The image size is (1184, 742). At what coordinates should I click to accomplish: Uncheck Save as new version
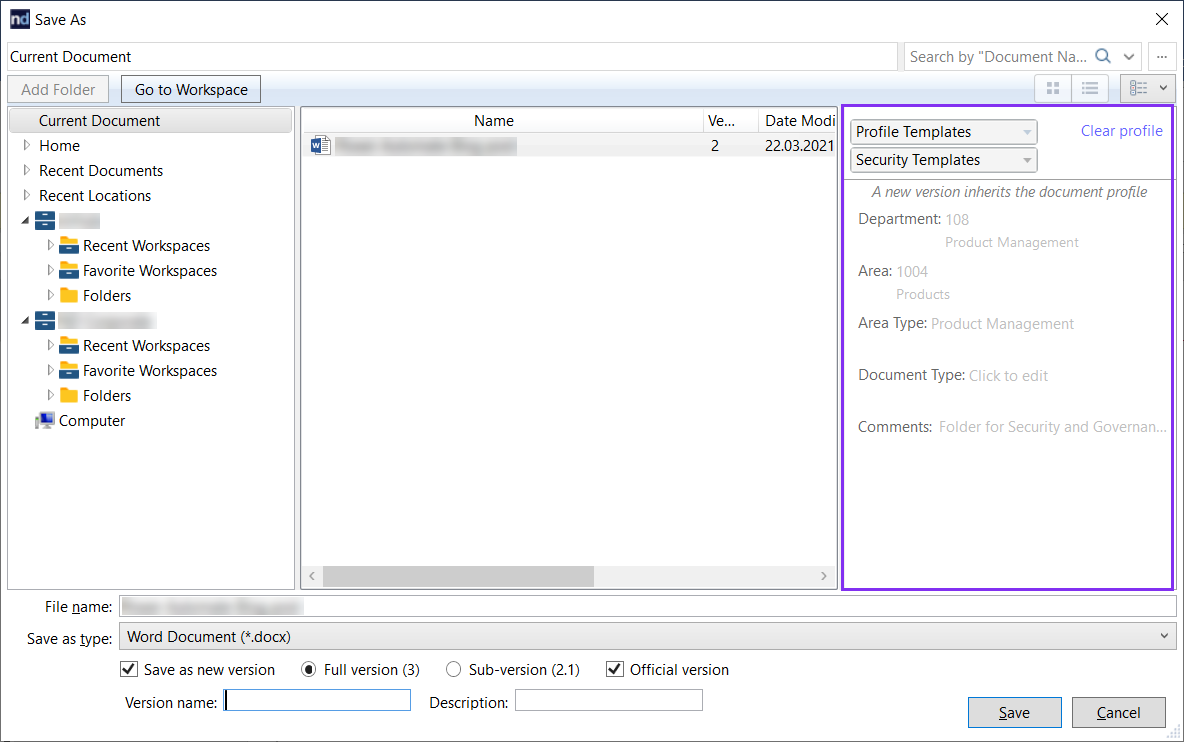pos(129,670)
